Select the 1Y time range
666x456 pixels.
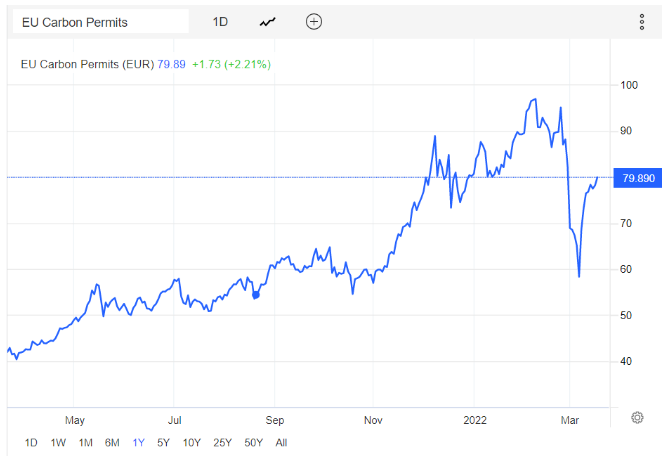[138, 442]
